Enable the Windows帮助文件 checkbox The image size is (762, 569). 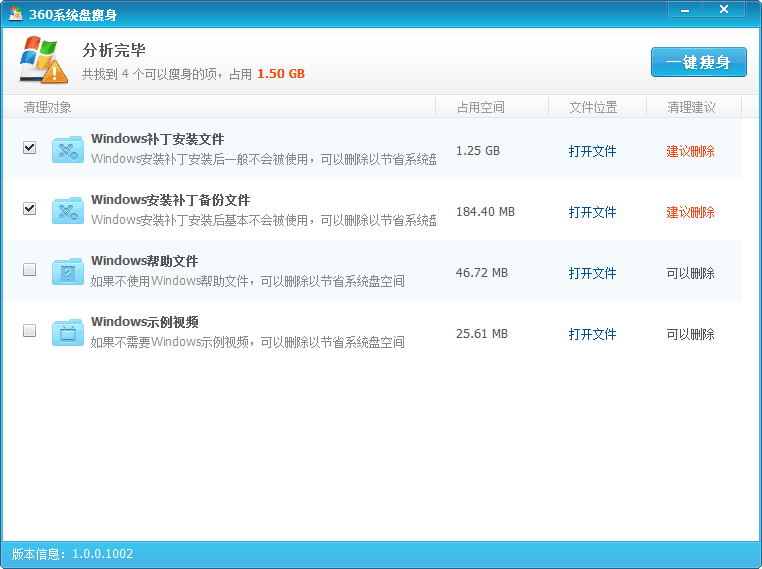(29, 270)
